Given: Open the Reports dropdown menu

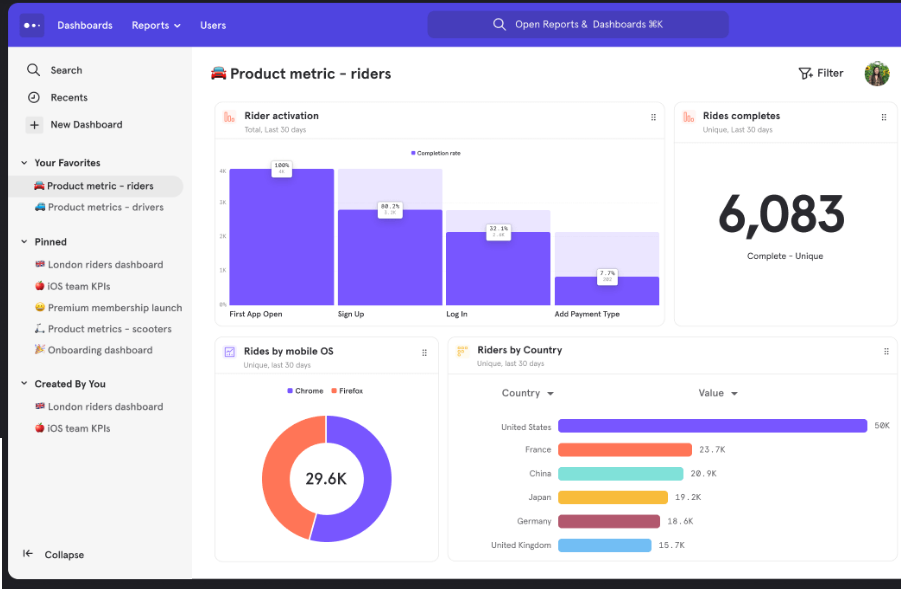Looking at the screenshot, I should [x=156, y=25].
